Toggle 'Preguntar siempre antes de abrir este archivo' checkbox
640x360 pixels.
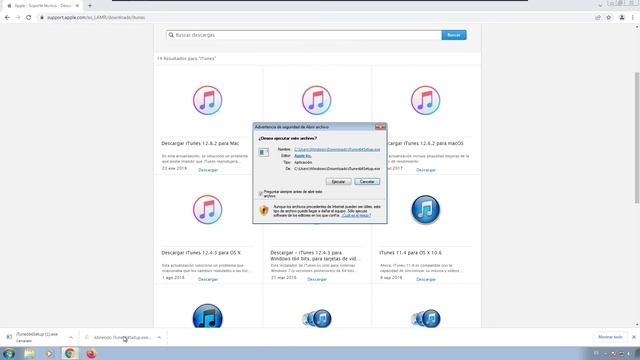click(260, 194)
